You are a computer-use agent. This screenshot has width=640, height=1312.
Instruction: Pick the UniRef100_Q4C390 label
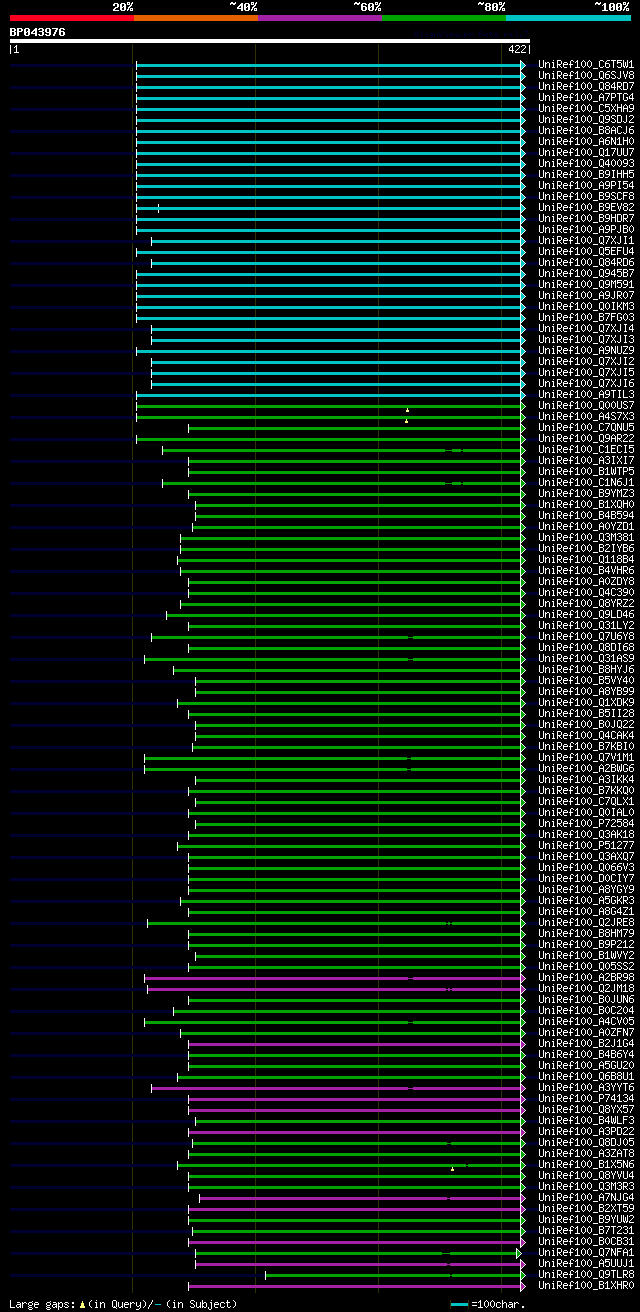pos(586,592)
